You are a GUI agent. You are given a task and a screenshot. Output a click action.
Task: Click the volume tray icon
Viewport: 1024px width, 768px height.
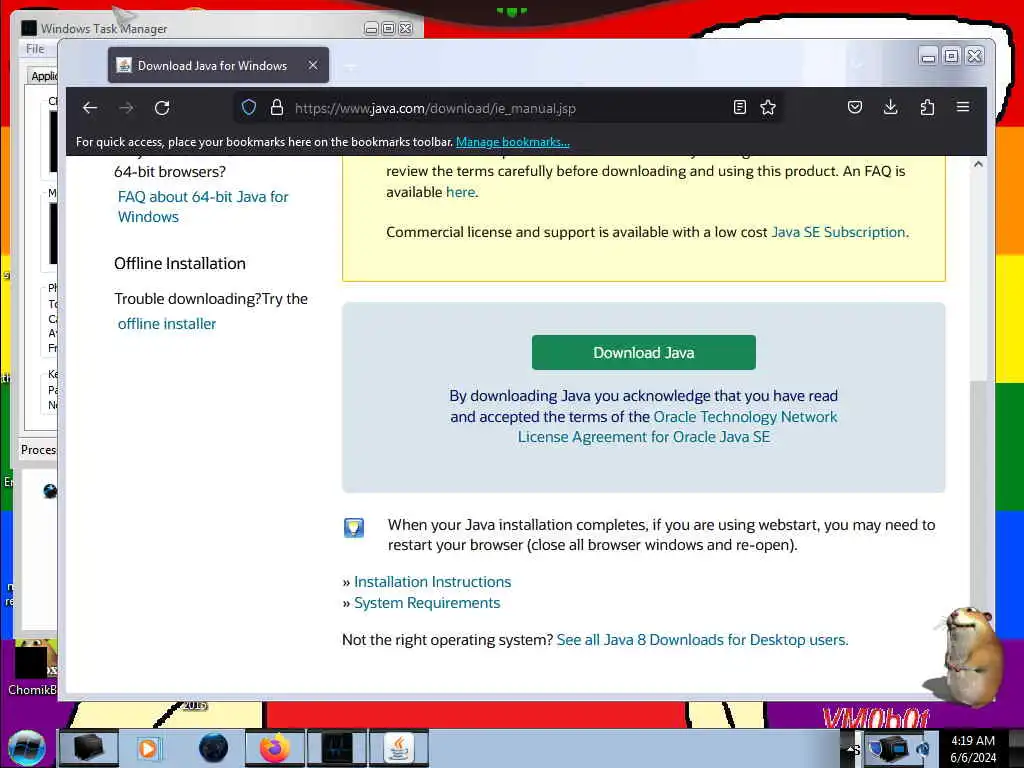(923, 748)
